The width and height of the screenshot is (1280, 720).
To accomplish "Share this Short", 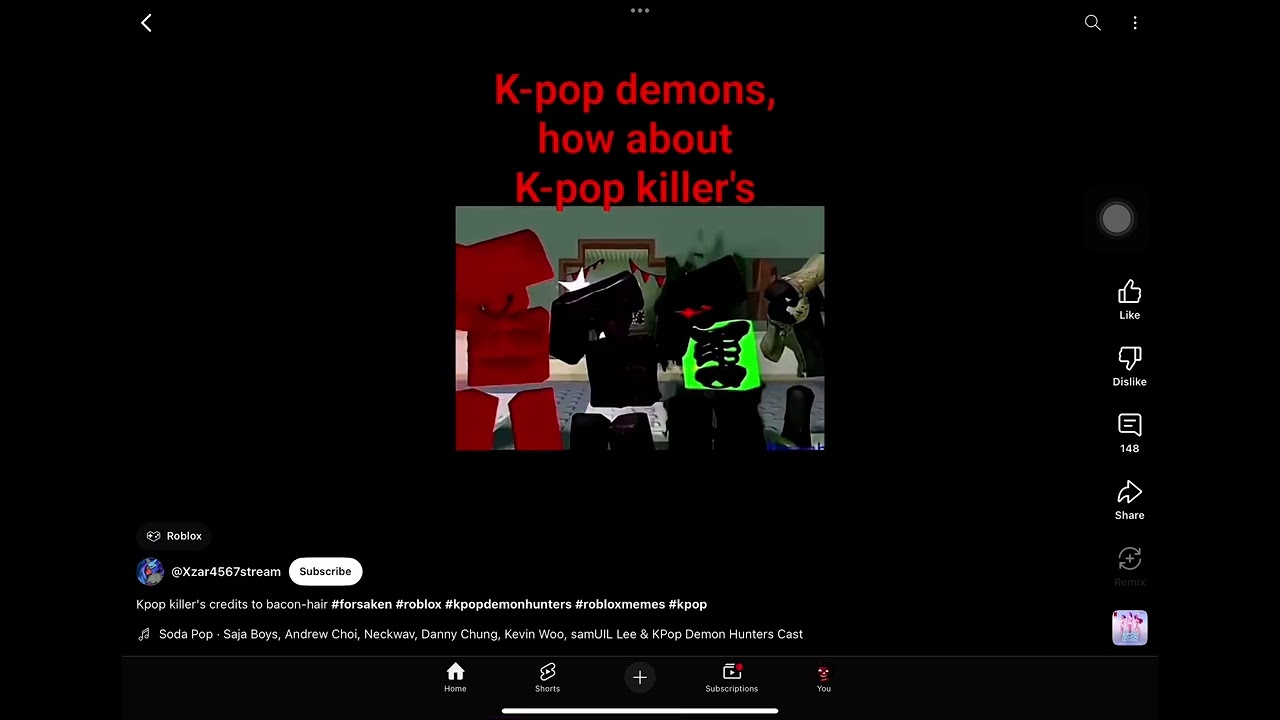I will (1129, 500).
